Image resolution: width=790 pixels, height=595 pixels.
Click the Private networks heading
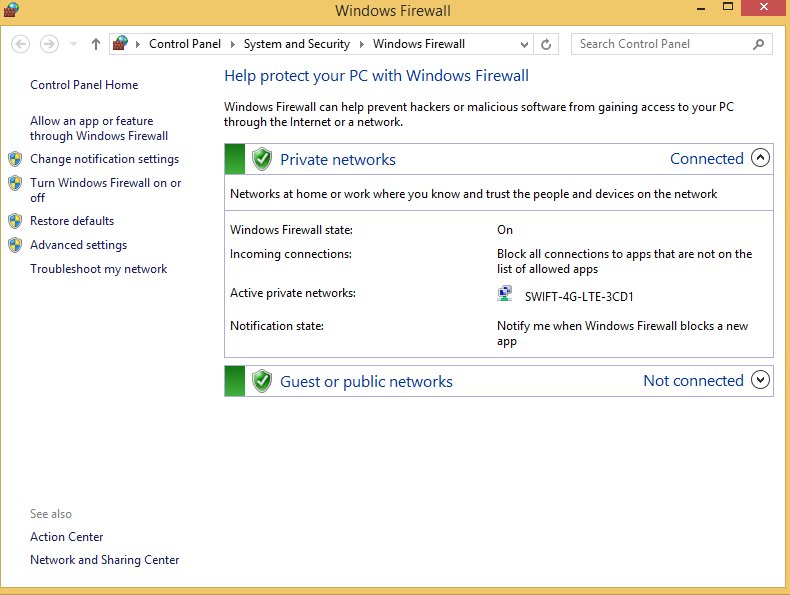click(338, 160)
